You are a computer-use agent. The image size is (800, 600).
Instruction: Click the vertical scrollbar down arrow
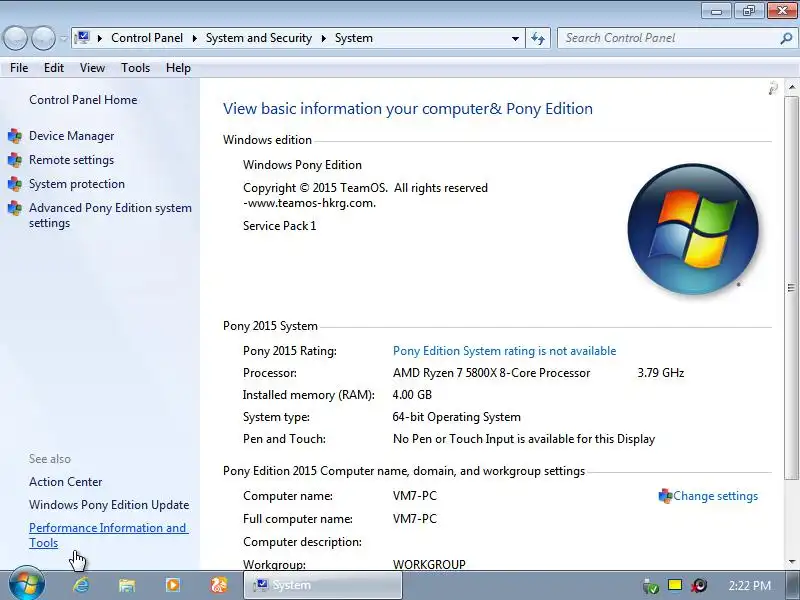tap(792, 562)
